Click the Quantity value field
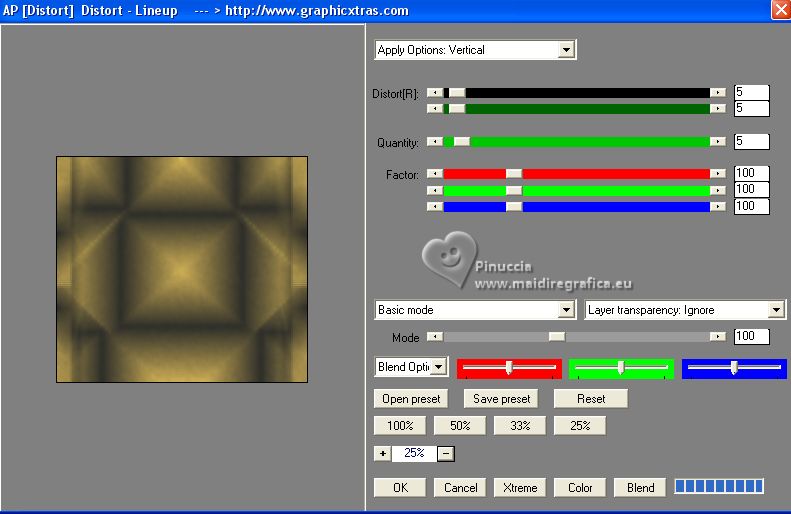Image resolution: width=791 pixels, height=514 pixels. coord(752,142)
